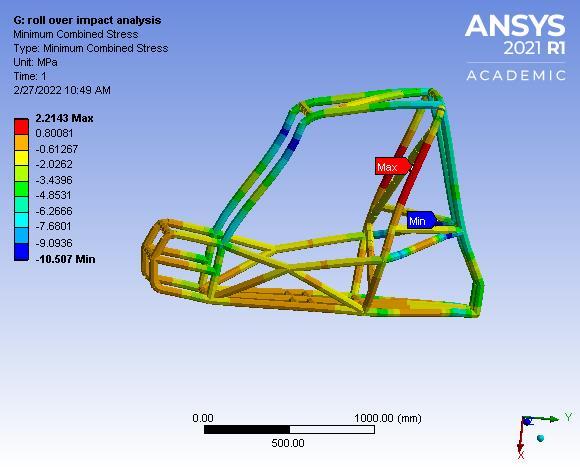Click the black half of scale ruler

coord(247,429)
